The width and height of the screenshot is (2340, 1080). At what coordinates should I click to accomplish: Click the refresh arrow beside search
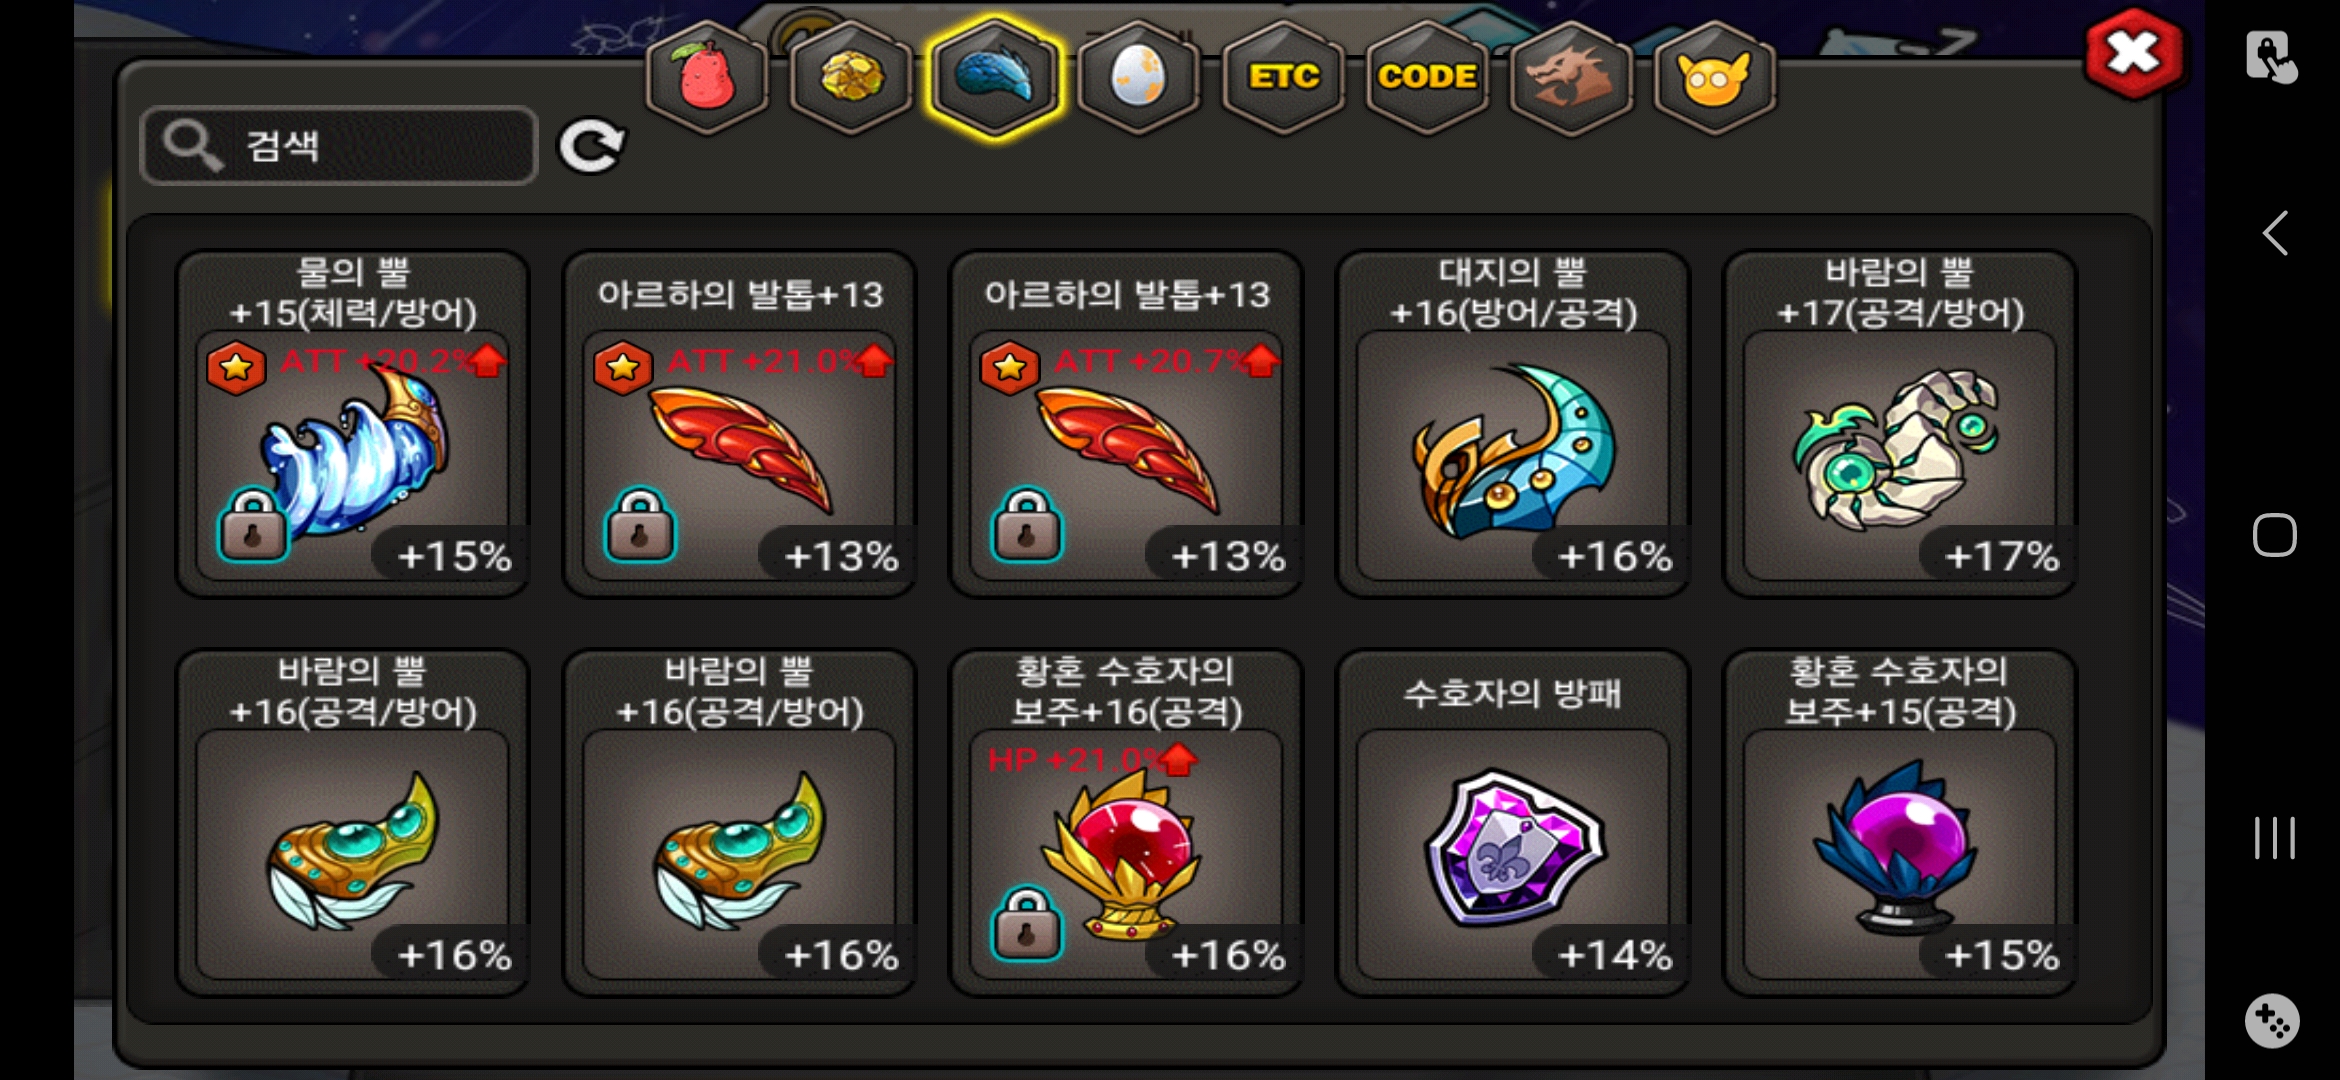tap(592, 147)
